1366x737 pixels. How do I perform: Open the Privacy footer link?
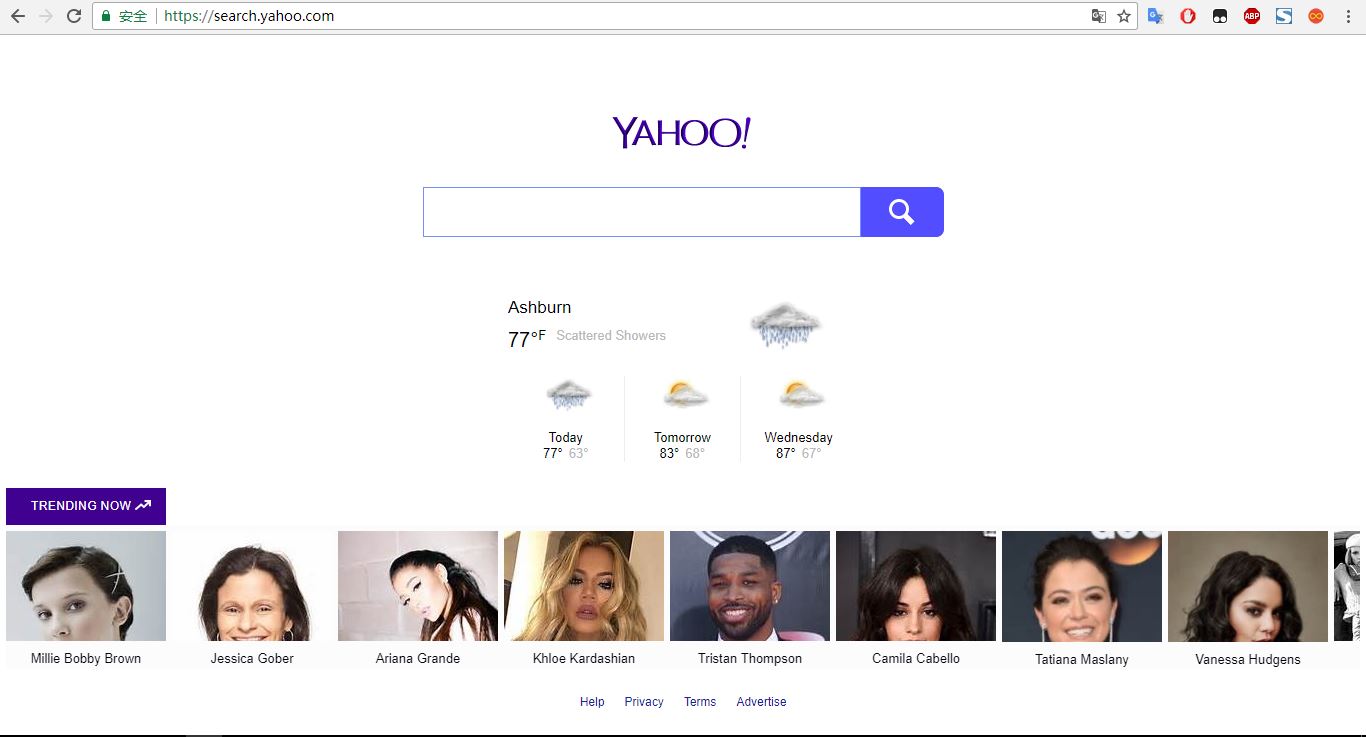click(644, 702)
